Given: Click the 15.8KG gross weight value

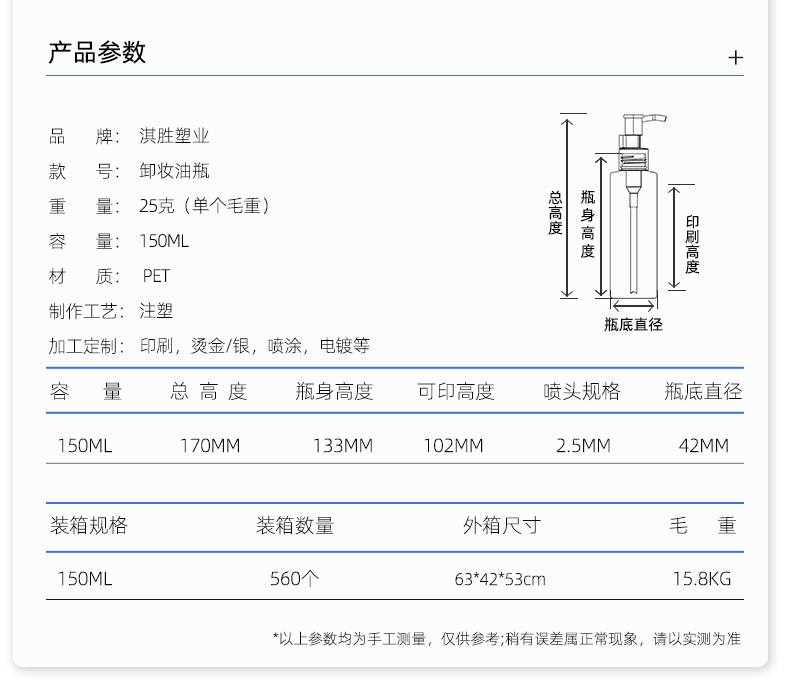Looking at the screenshot, I should [x=701, y=579].
